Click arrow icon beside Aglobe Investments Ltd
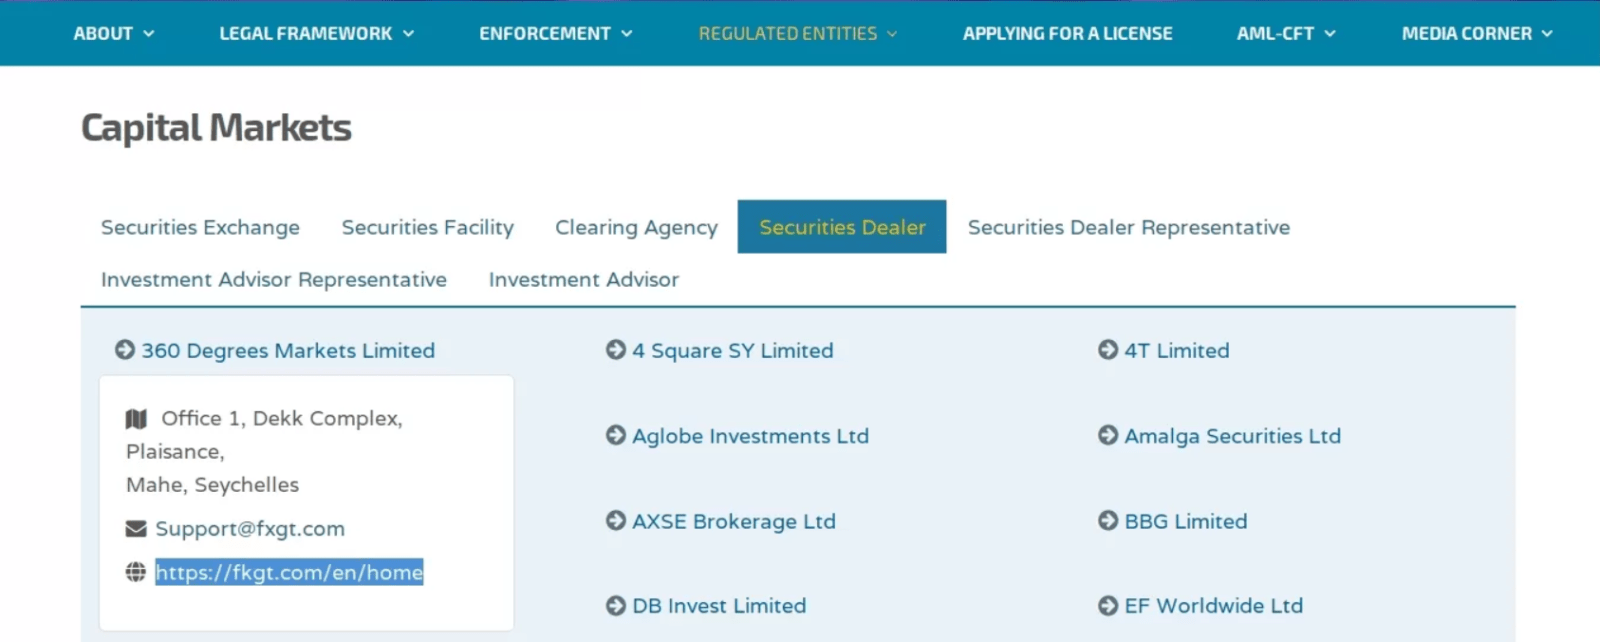 tap(616, 435)
